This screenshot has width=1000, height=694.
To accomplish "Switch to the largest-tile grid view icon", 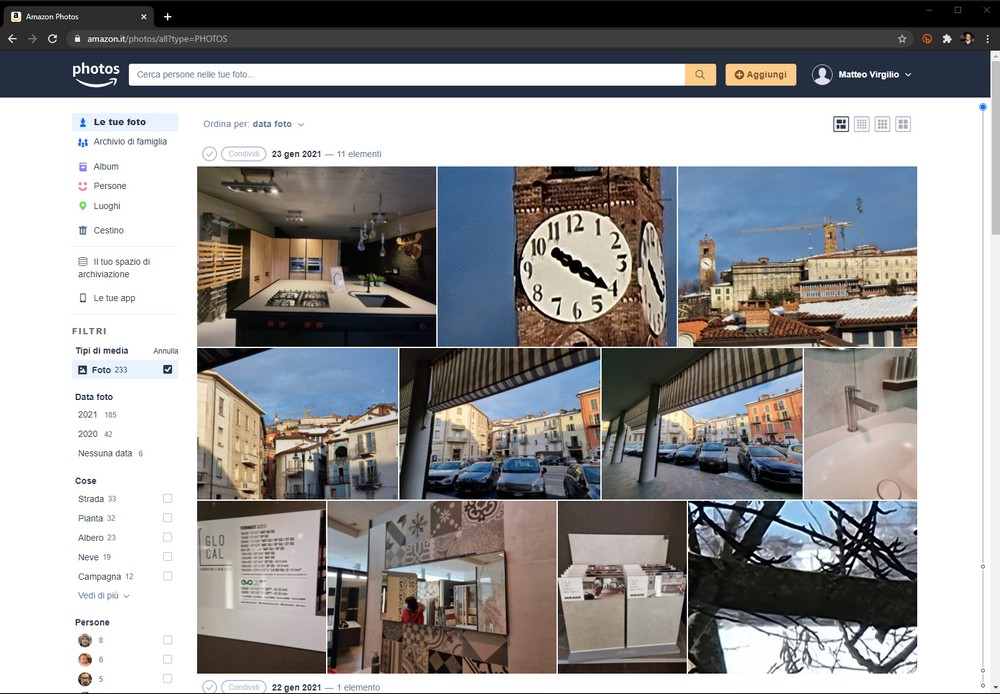I will pyautogui.click(x=903, y=124).
